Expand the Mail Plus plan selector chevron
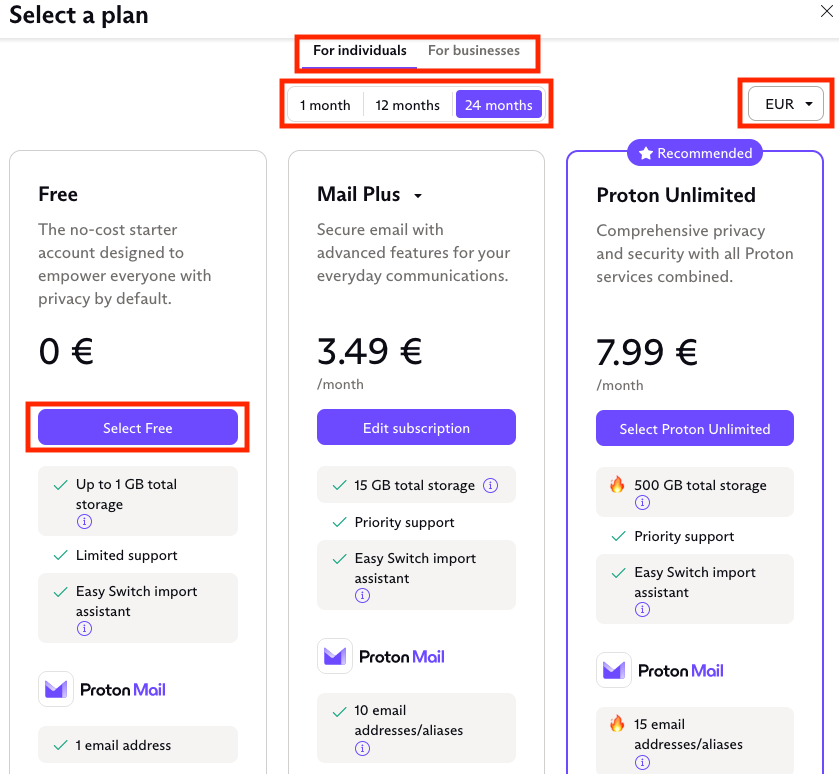 click(417, 195)
